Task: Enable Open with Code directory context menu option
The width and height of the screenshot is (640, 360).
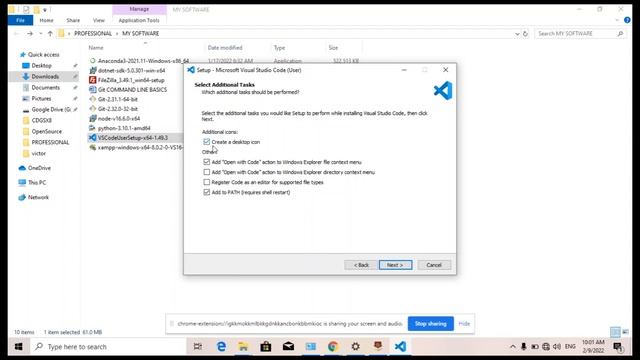Action: [x=207, y=172]
